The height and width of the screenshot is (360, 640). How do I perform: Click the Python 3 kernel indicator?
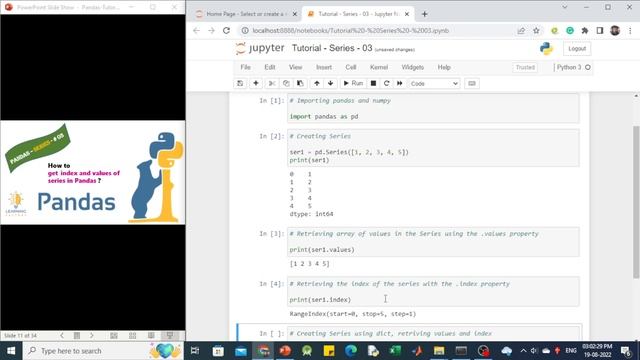click(x=573, y=67)
